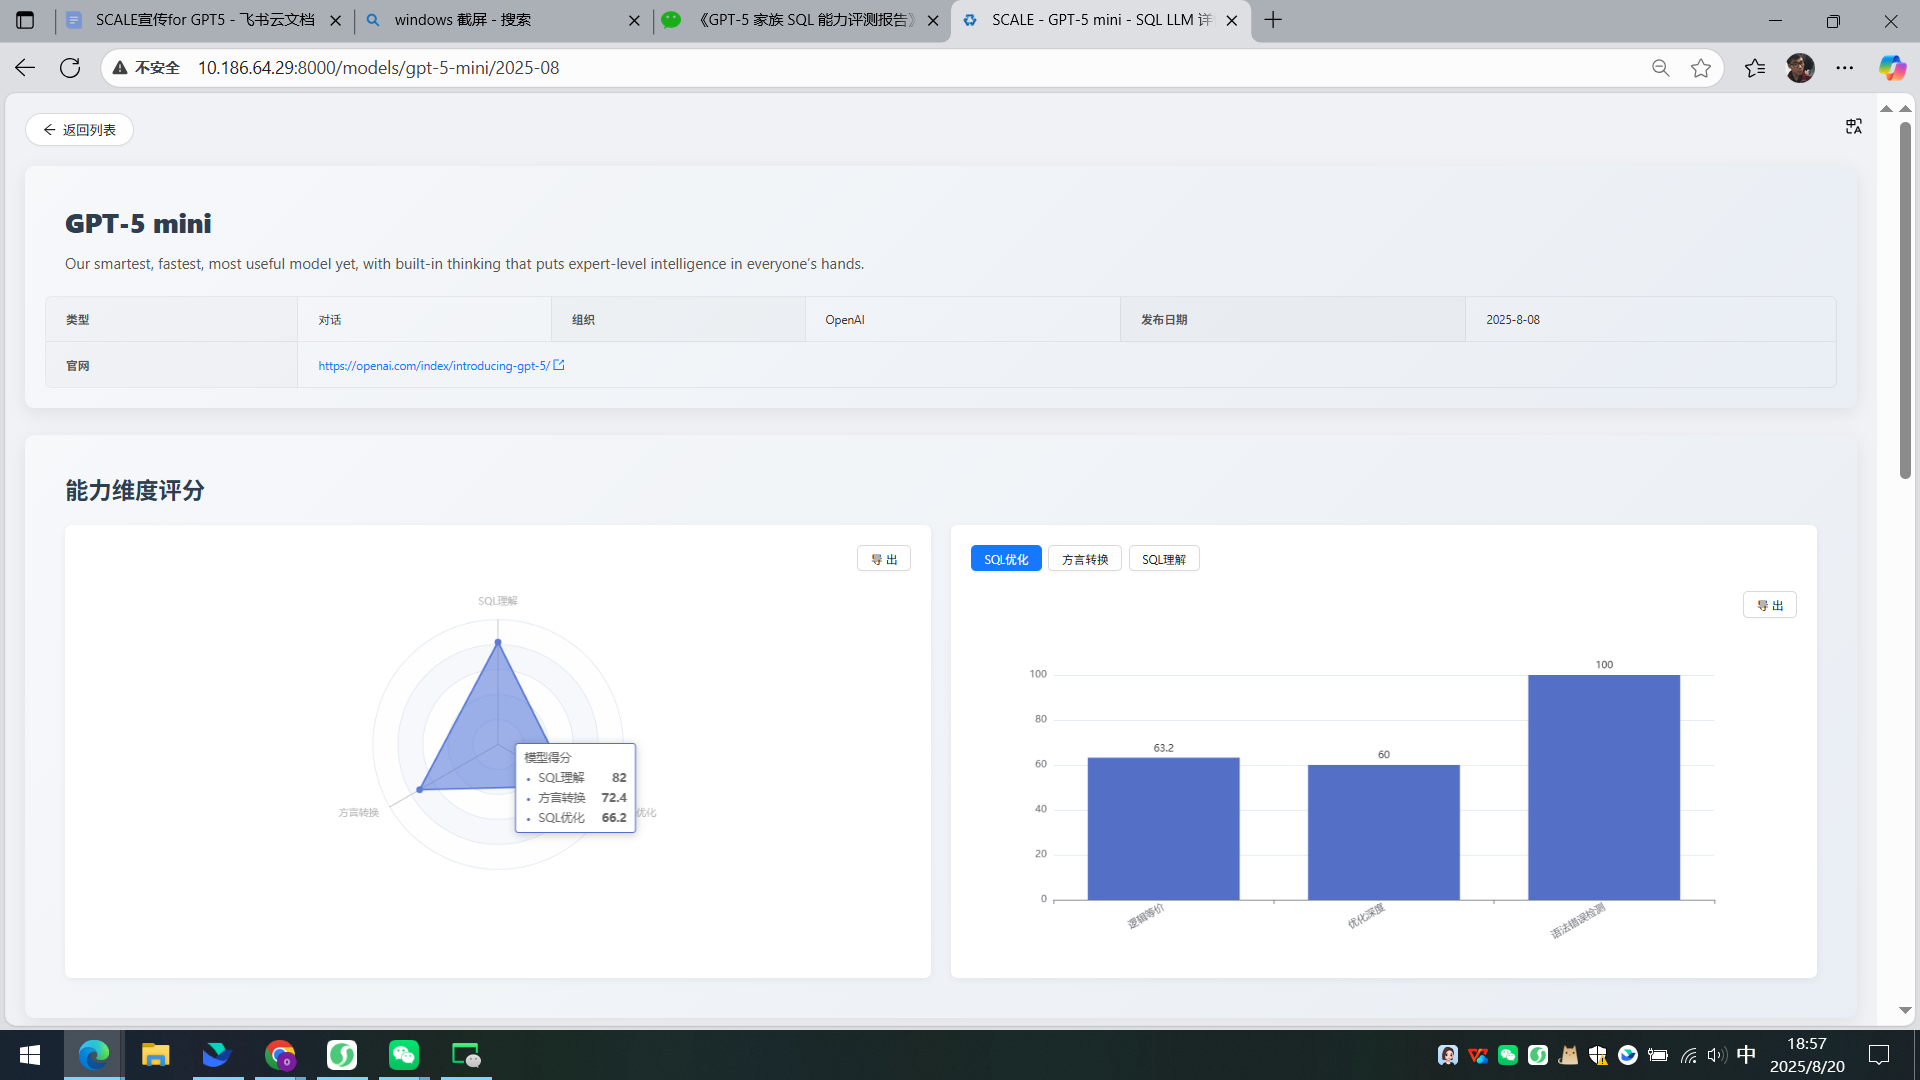
Task: Select the SQL优化 dimension toggle
Action: point(1005,559)
